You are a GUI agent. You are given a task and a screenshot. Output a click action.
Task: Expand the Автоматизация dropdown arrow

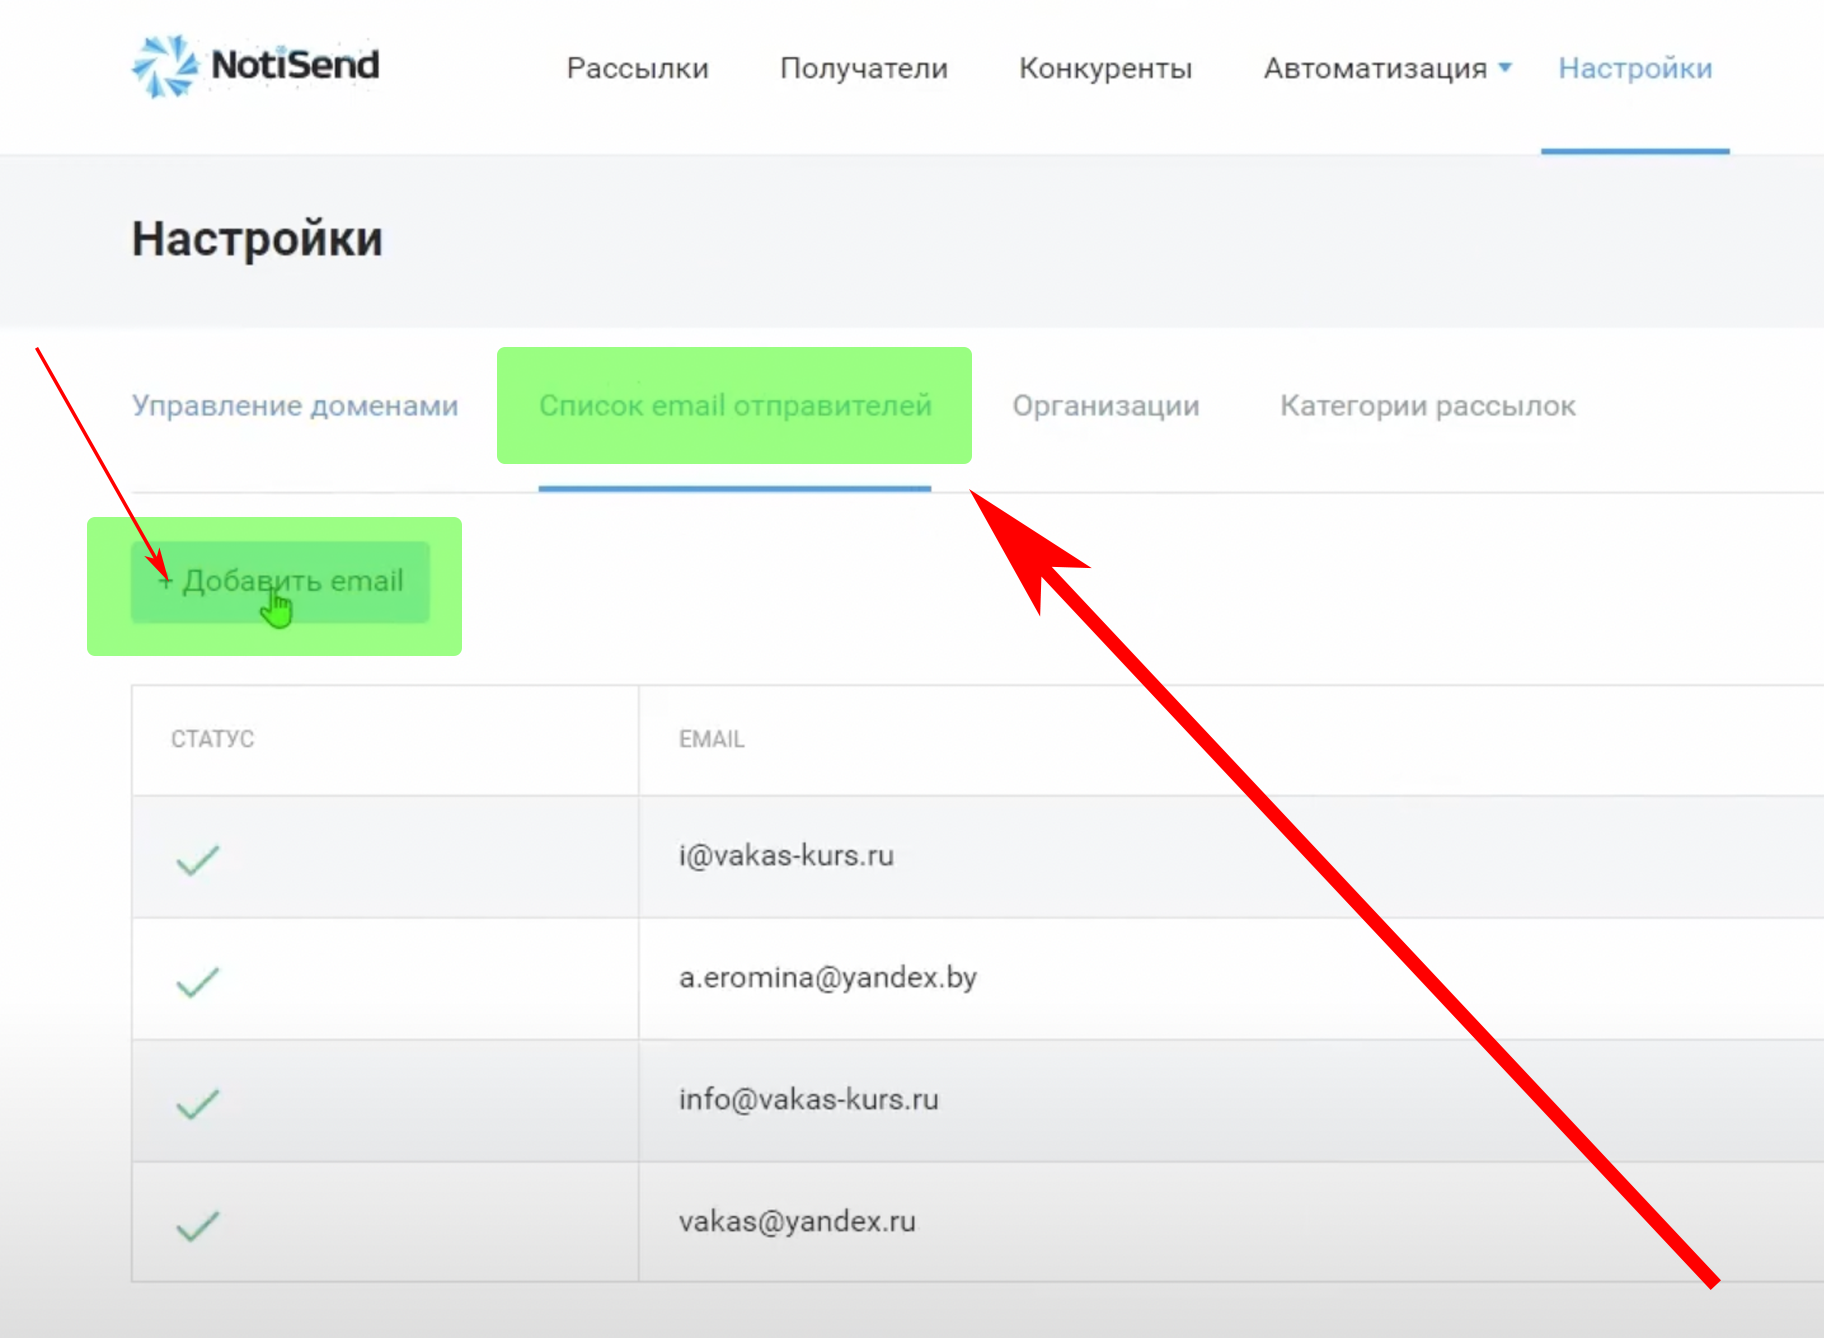tap(1505, 68)
